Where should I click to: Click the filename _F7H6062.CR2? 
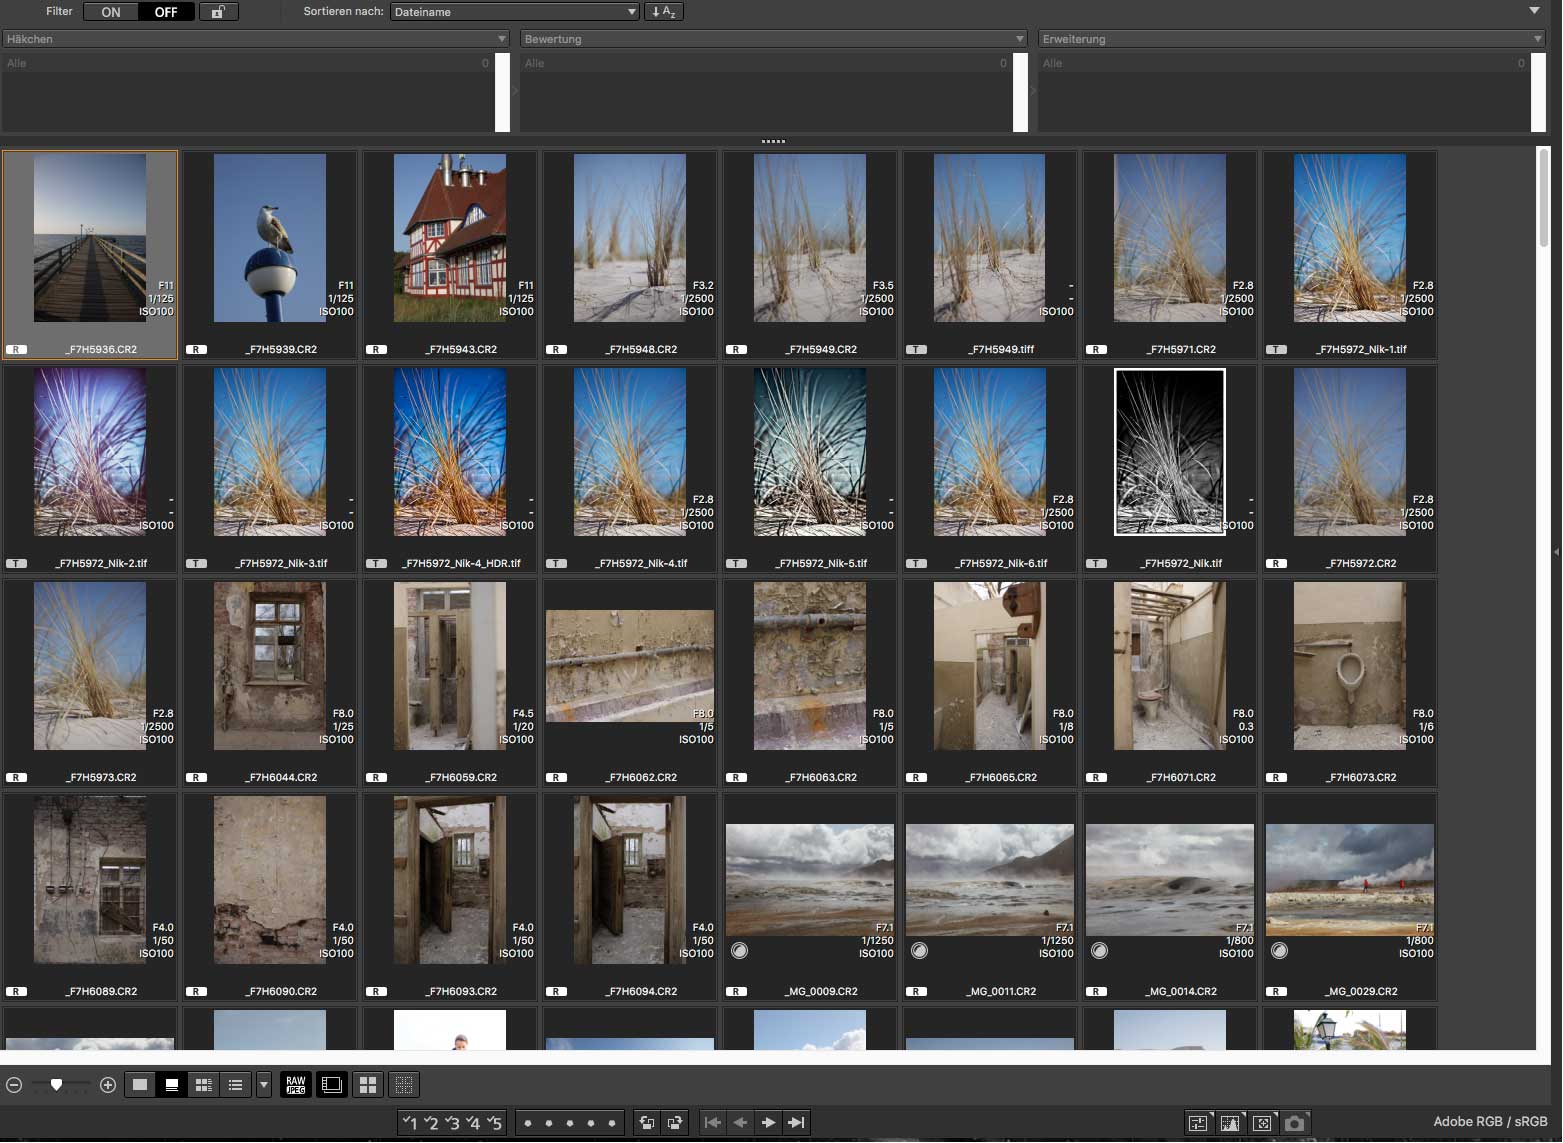click(x=642, y=778)
